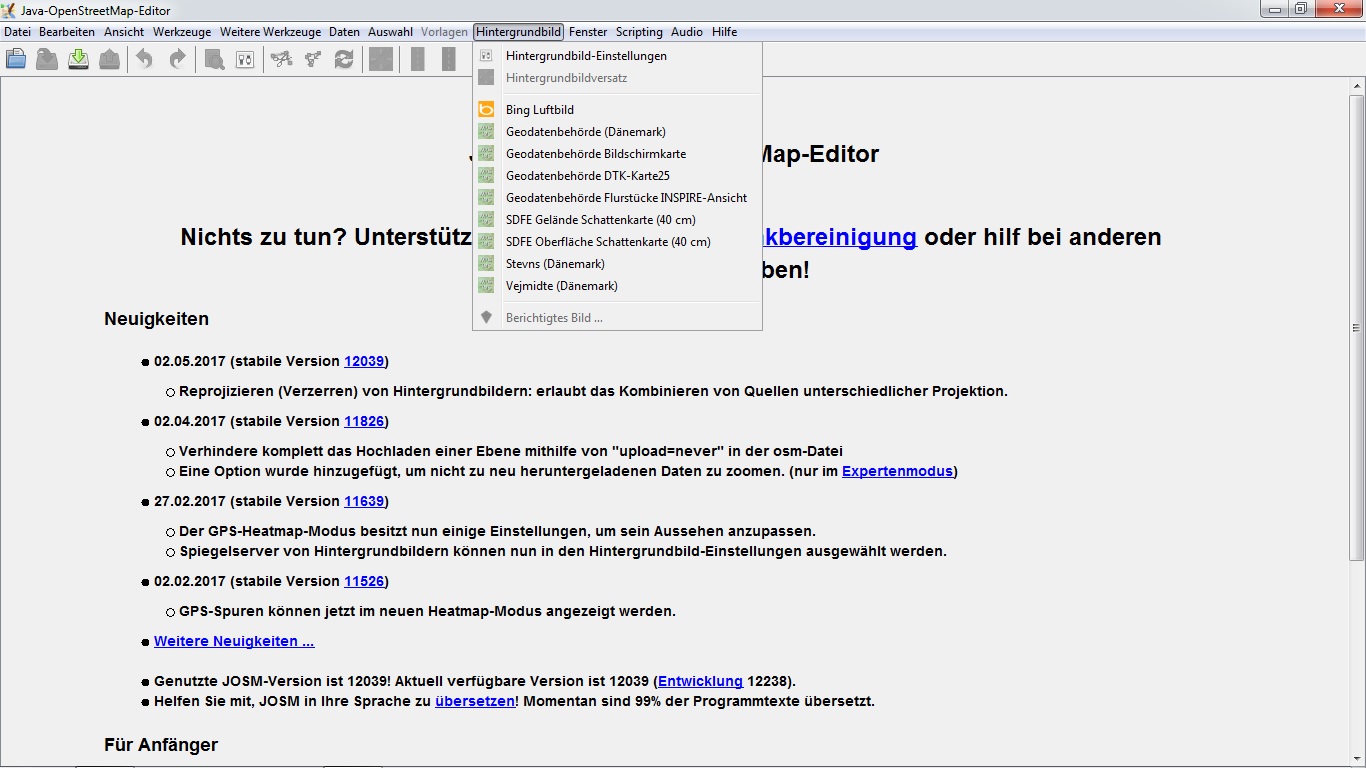Click the übersetzen link
Screen dimensions: 1366x768
pyautogui.click(x=474, y=701)
